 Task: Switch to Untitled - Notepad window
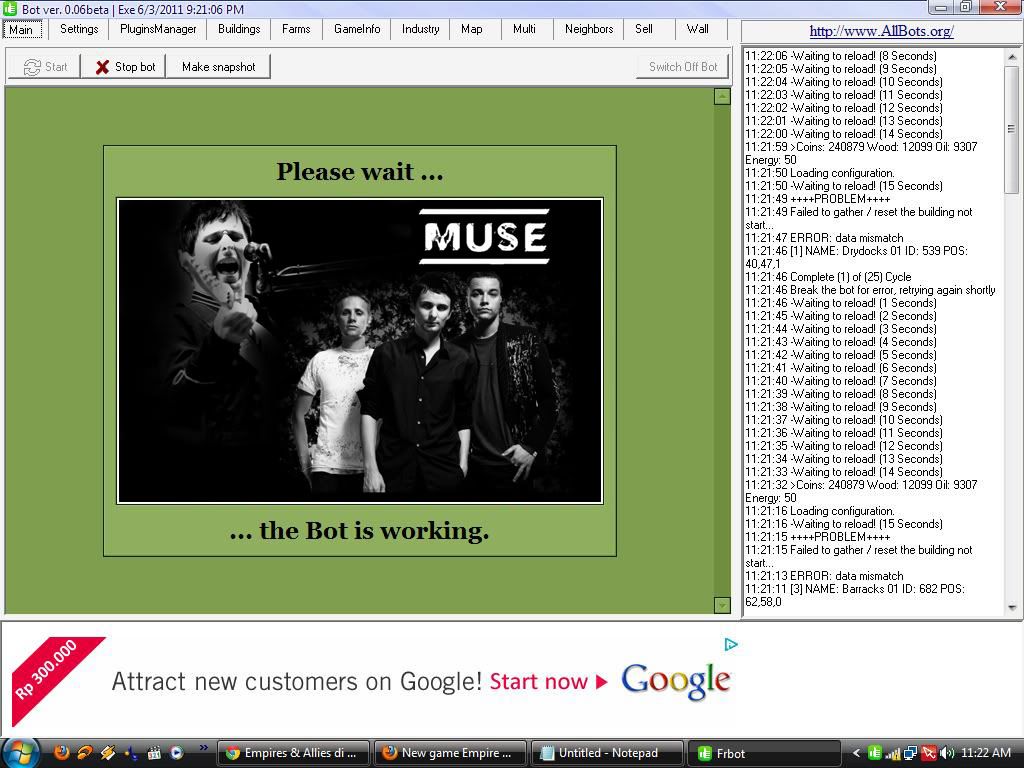[x=608, y=753]
